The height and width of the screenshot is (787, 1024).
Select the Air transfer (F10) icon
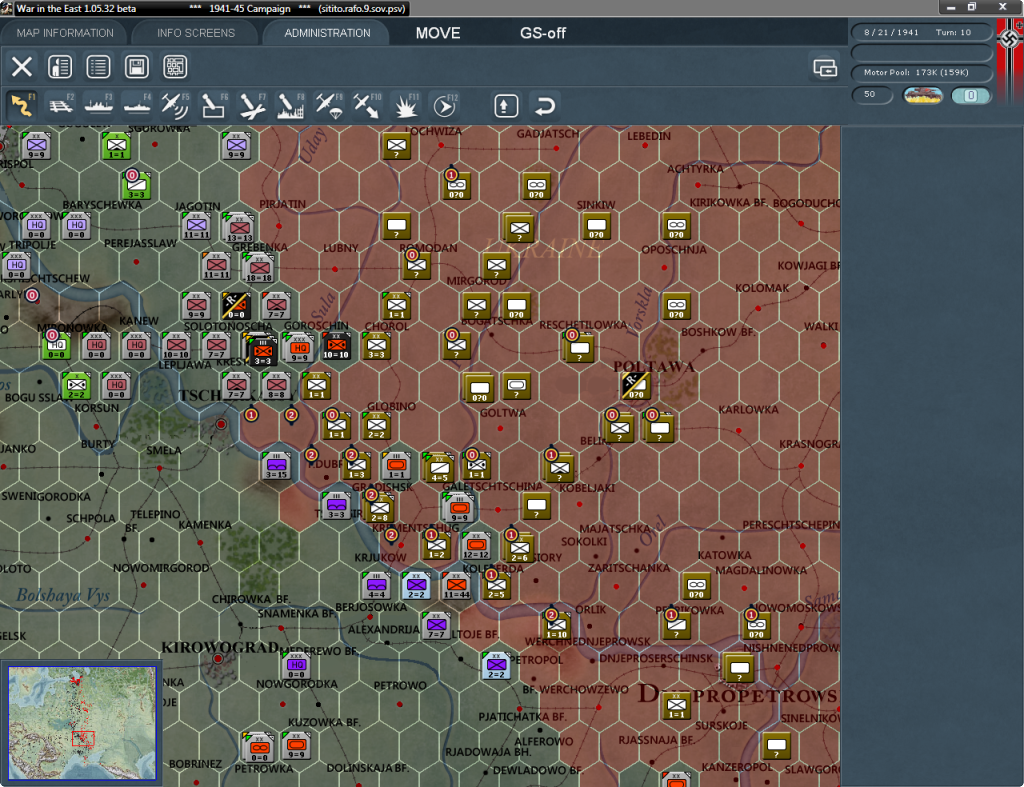click(367, 105)
